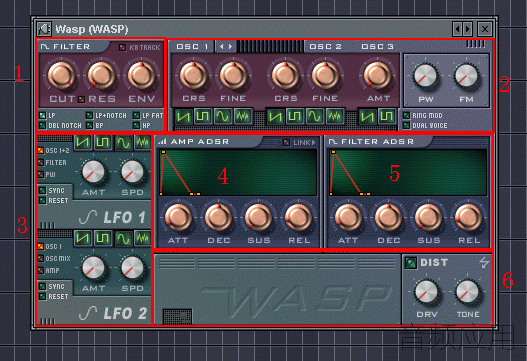Select sine waveform for OSC 2
Image resolution: width=527 pixels, height=361 pixels.
coord(315,117)
